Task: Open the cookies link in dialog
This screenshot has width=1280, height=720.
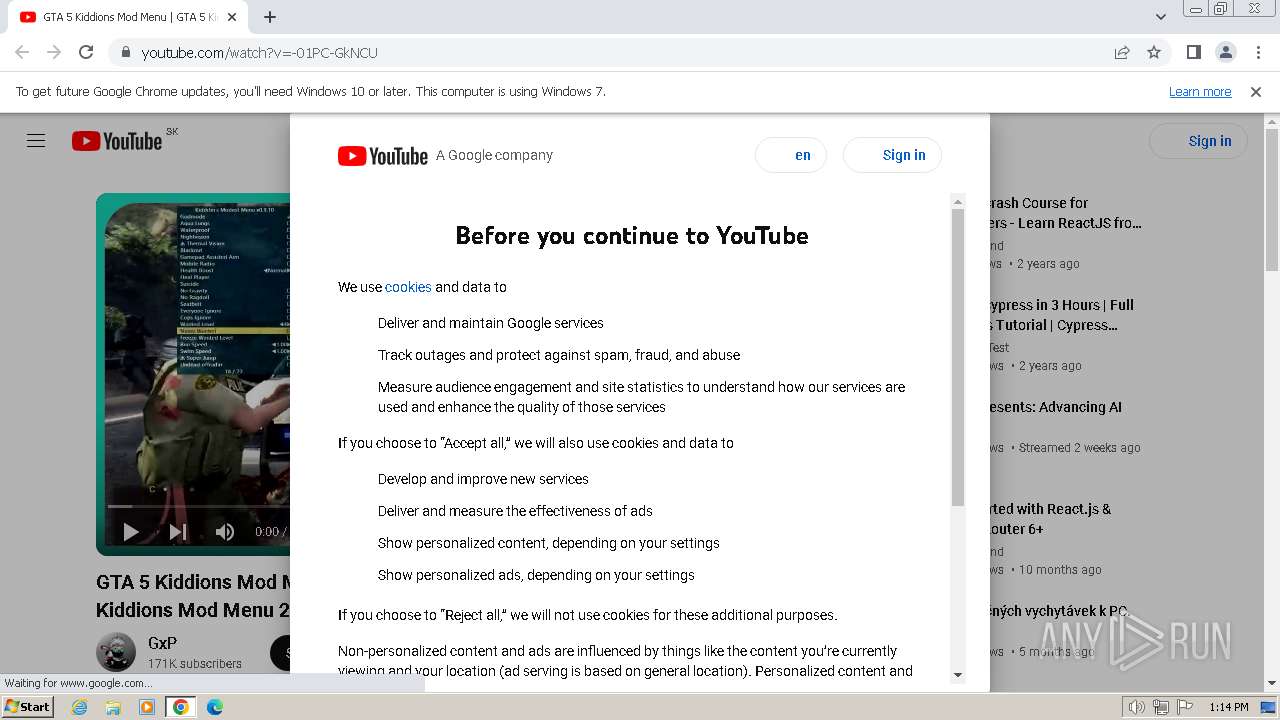Action: (x=408, y=287)
